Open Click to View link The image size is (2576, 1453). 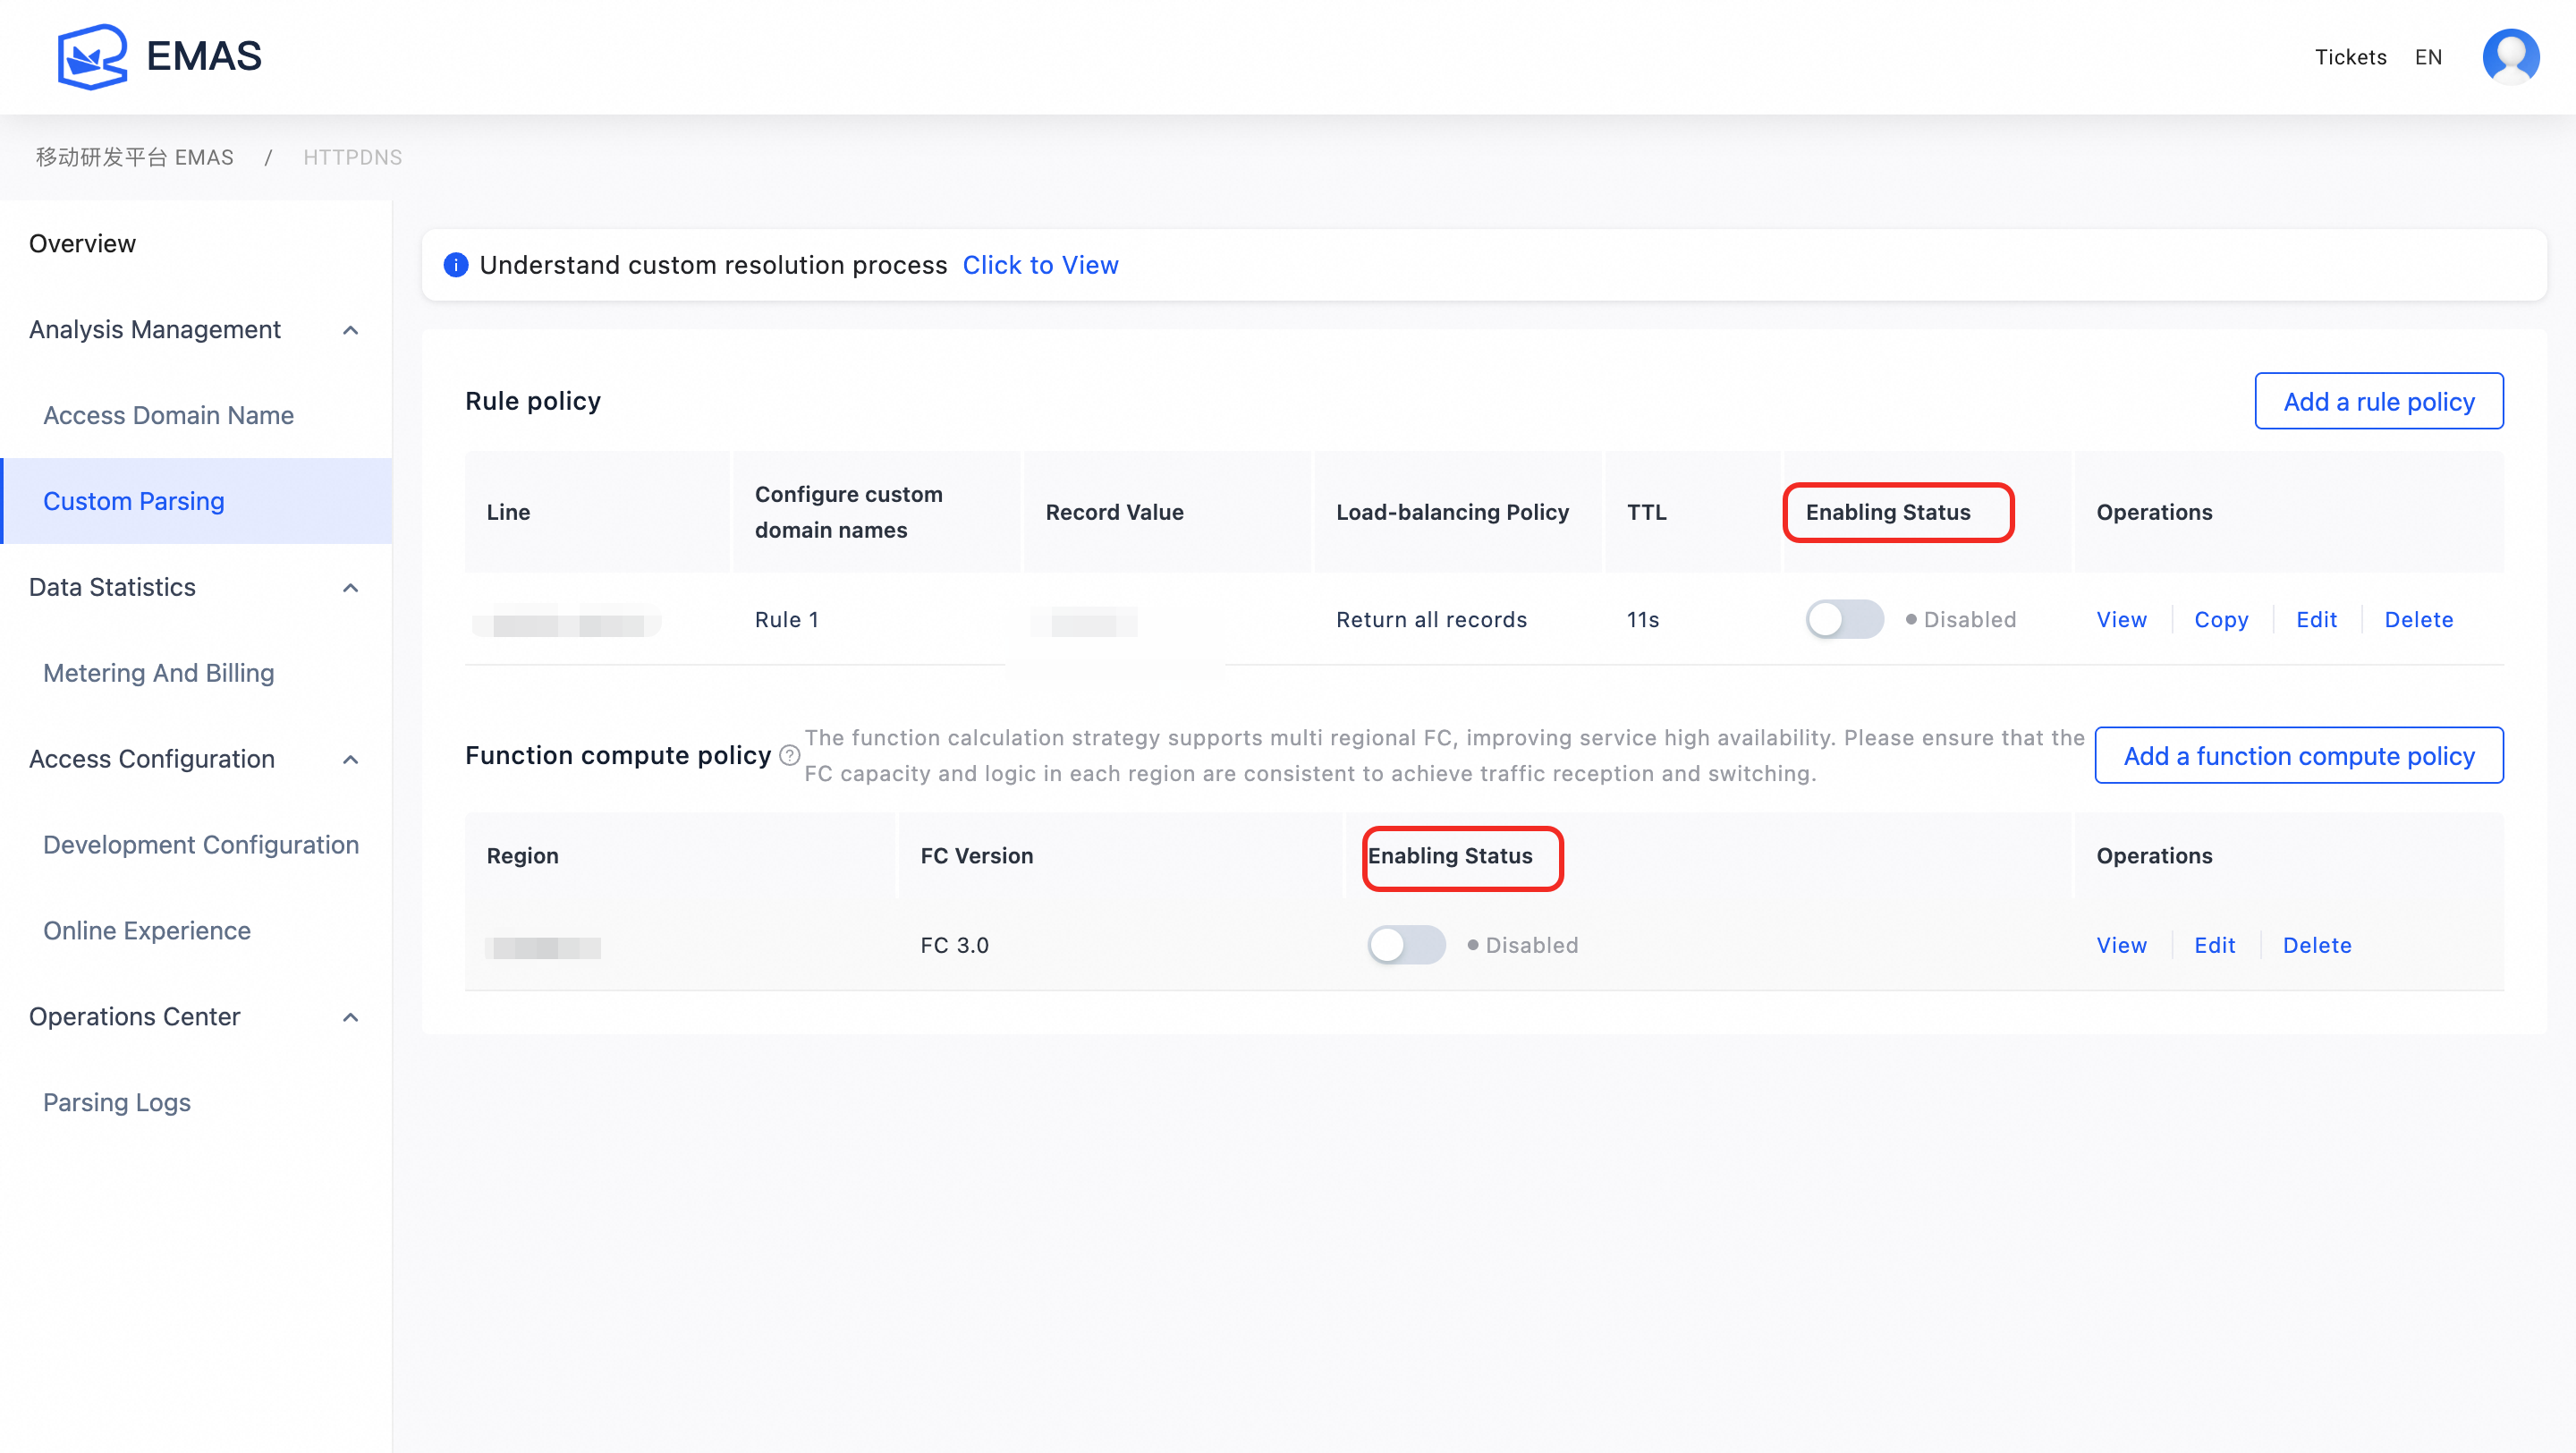(1040, 265)
